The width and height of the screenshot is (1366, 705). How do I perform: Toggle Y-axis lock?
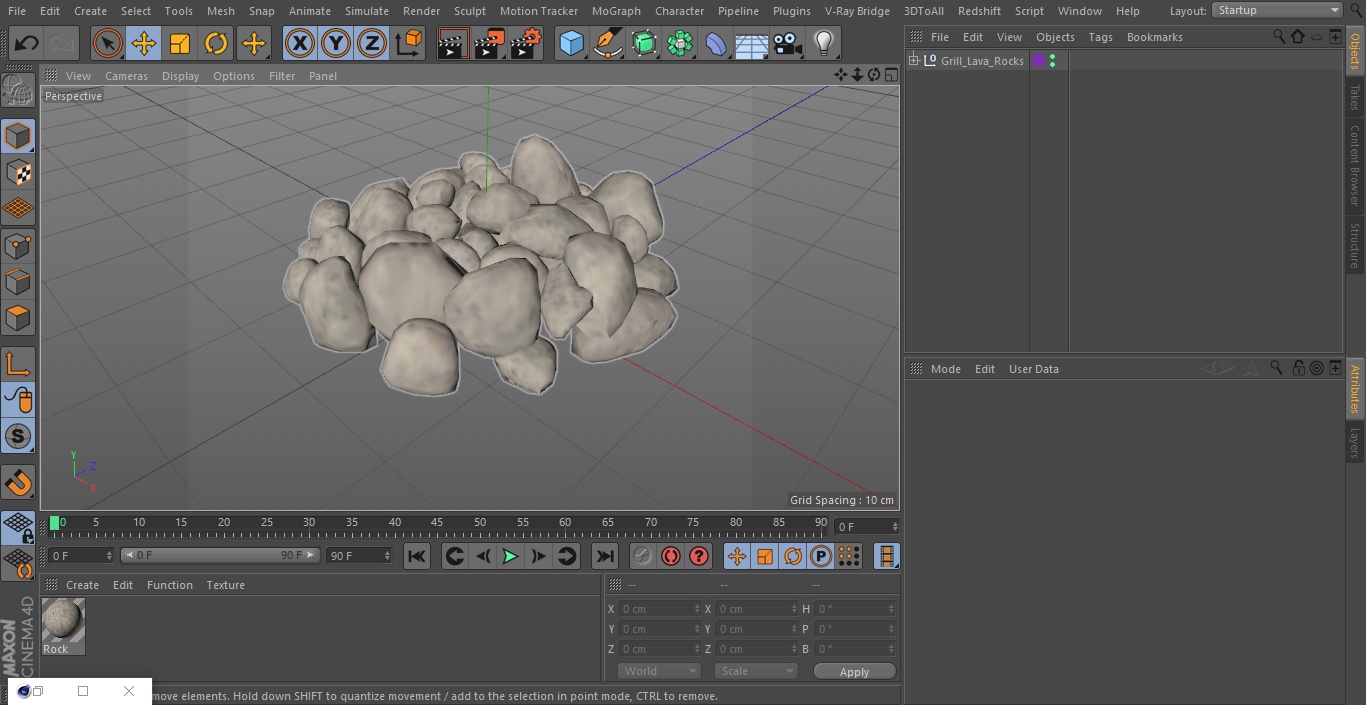click(x=335, y=44)
